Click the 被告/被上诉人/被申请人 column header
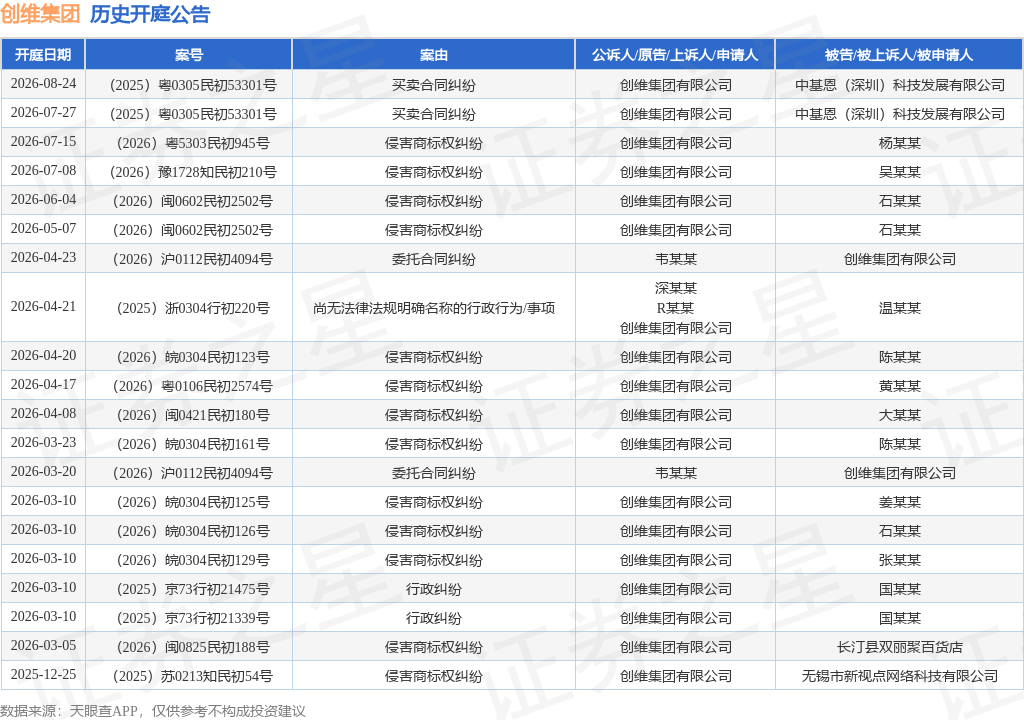The height and width of the screenshot is (720, 1024). [x=899, y=55]
